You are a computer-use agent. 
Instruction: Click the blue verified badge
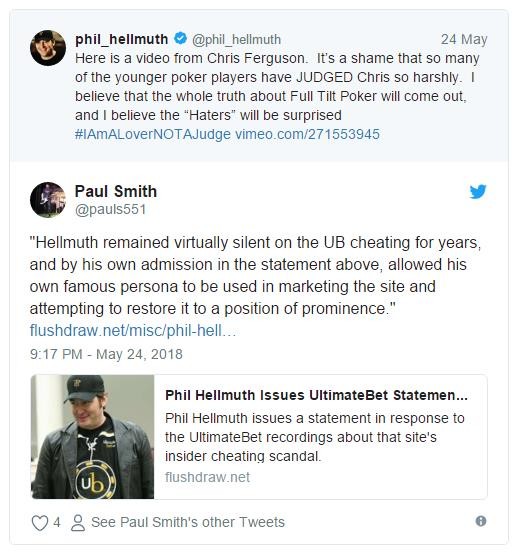click(x=180, y=38)
